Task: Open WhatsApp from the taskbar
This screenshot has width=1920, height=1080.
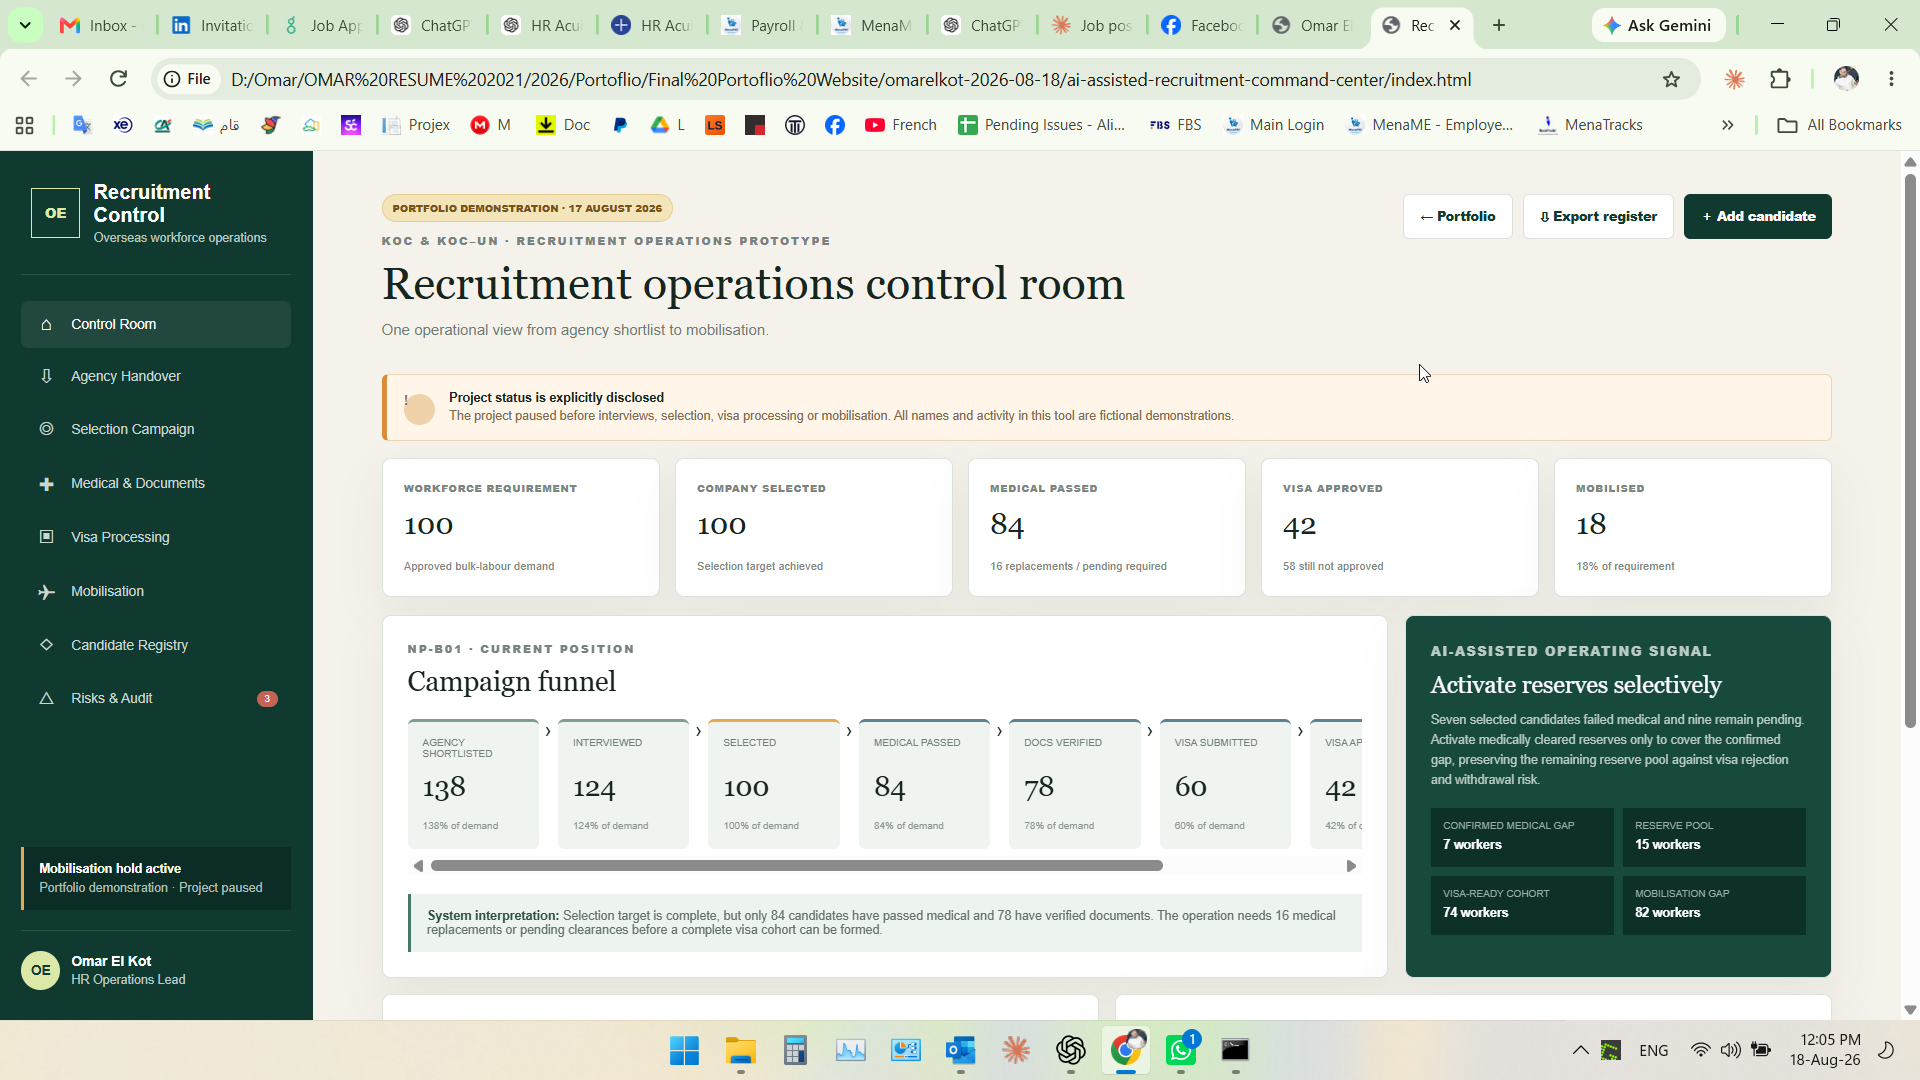Action: point(1181,1050)
